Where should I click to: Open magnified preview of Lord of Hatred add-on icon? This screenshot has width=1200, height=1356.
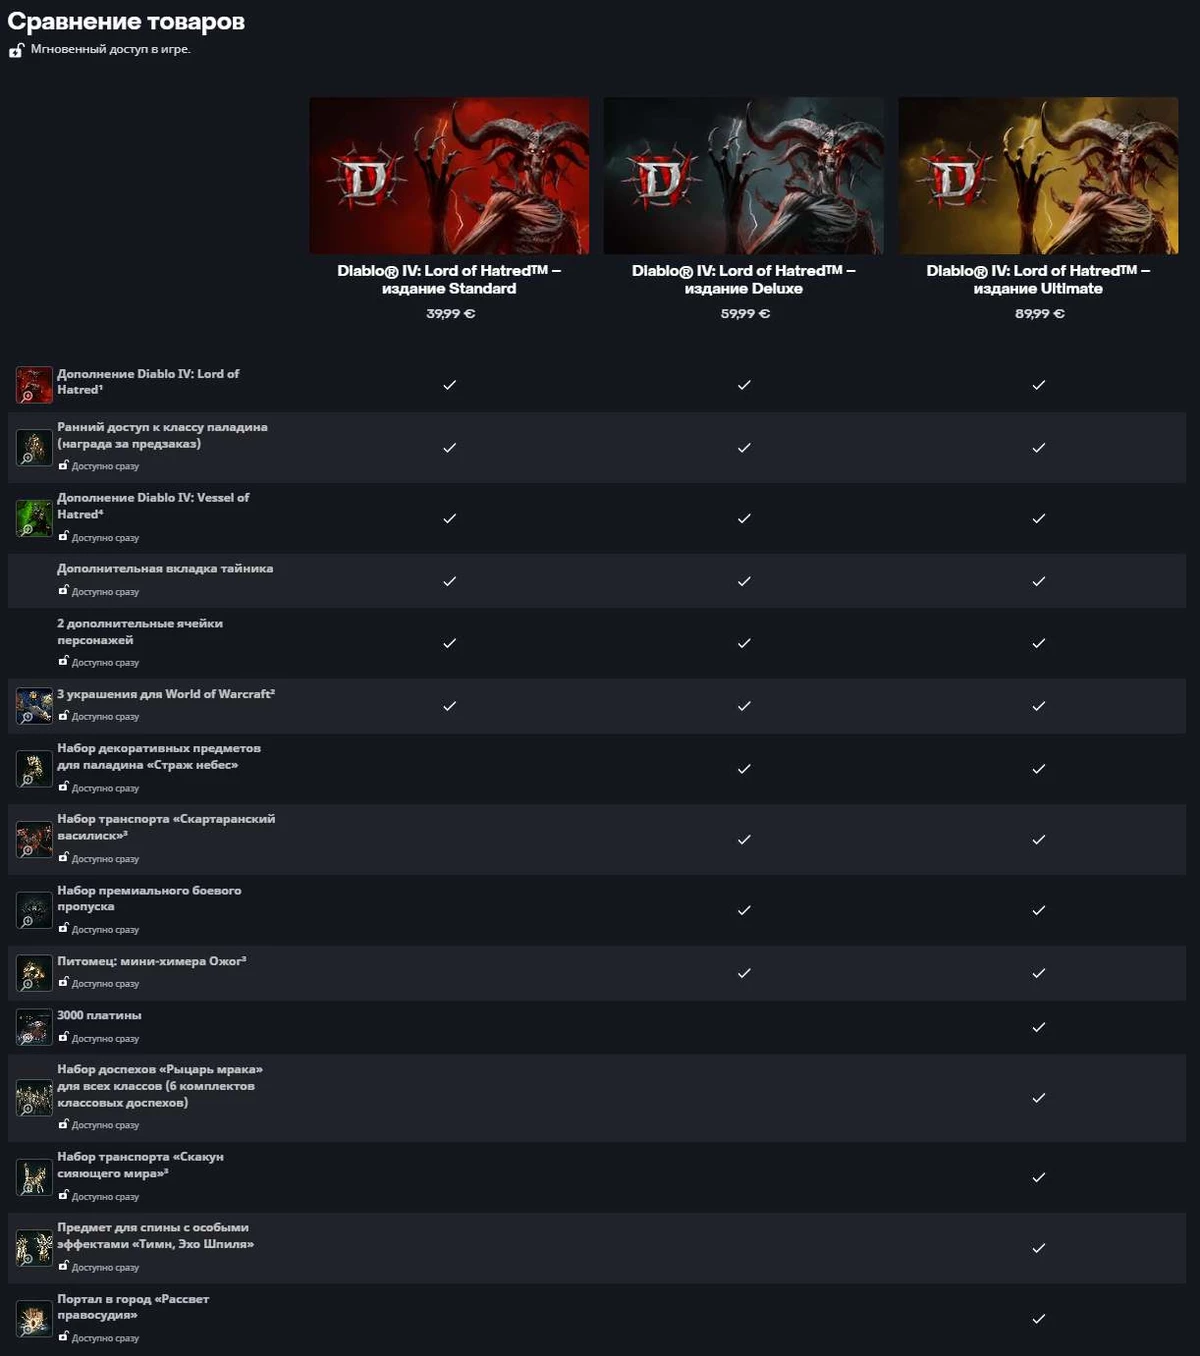click(x=33, y=383)
